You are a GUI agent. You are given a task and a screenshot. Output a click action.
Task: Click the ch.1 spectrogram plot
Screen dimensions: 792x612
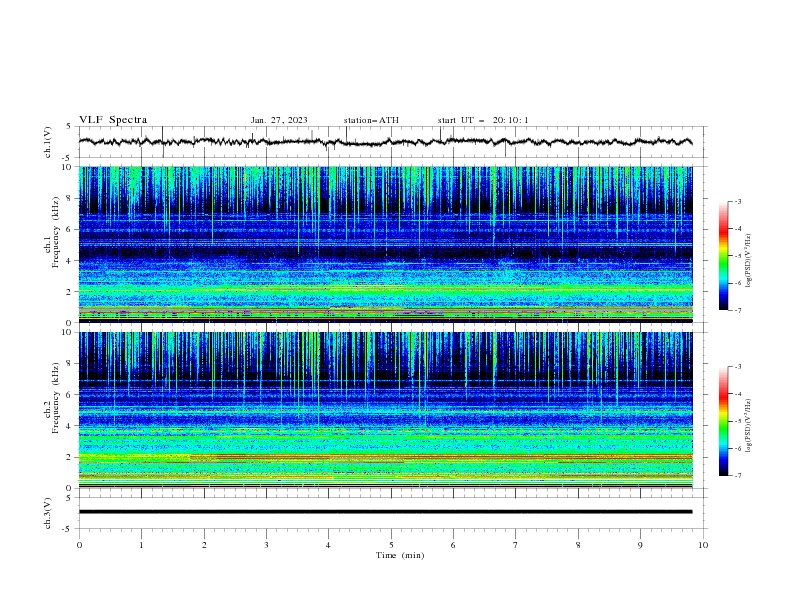coord(385,244)
